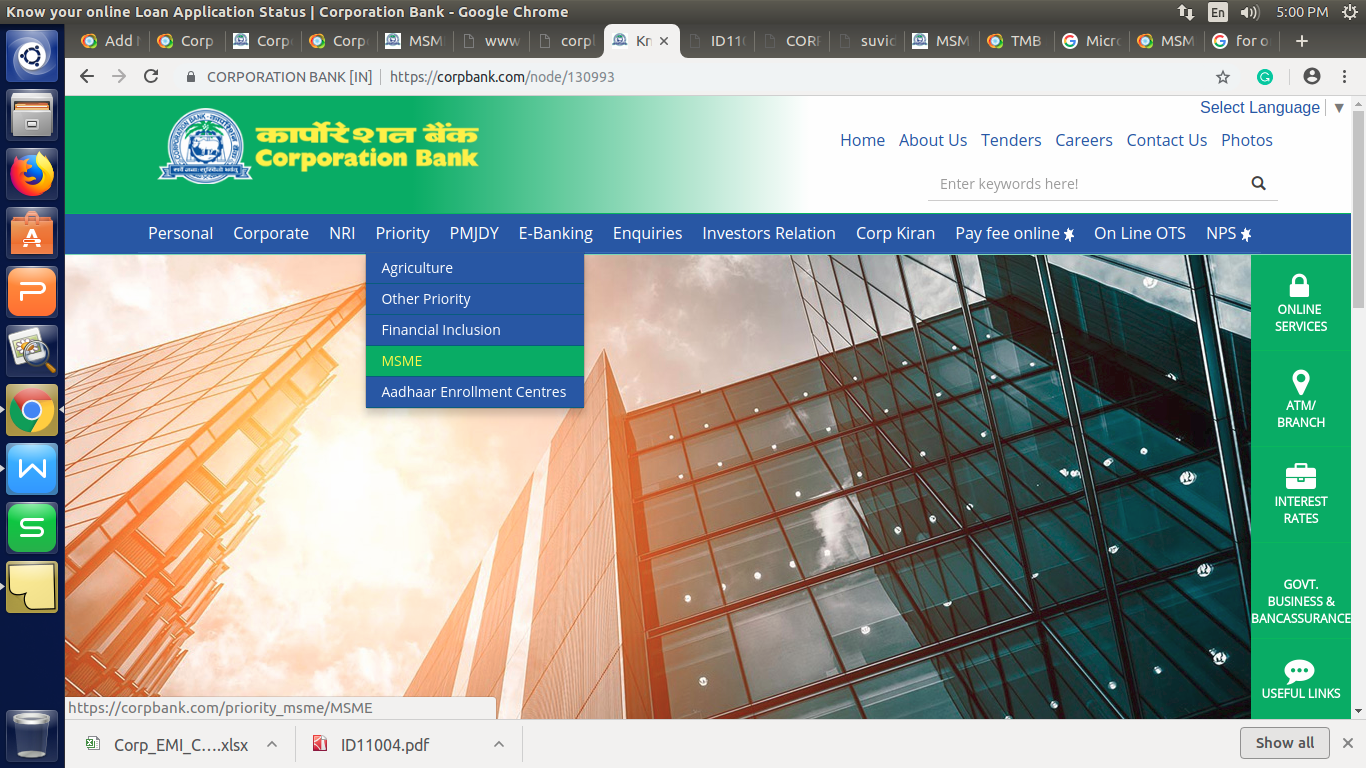Click the Careers link
This screenshot has width=1366, height=768.
[x=1084, y=140]
